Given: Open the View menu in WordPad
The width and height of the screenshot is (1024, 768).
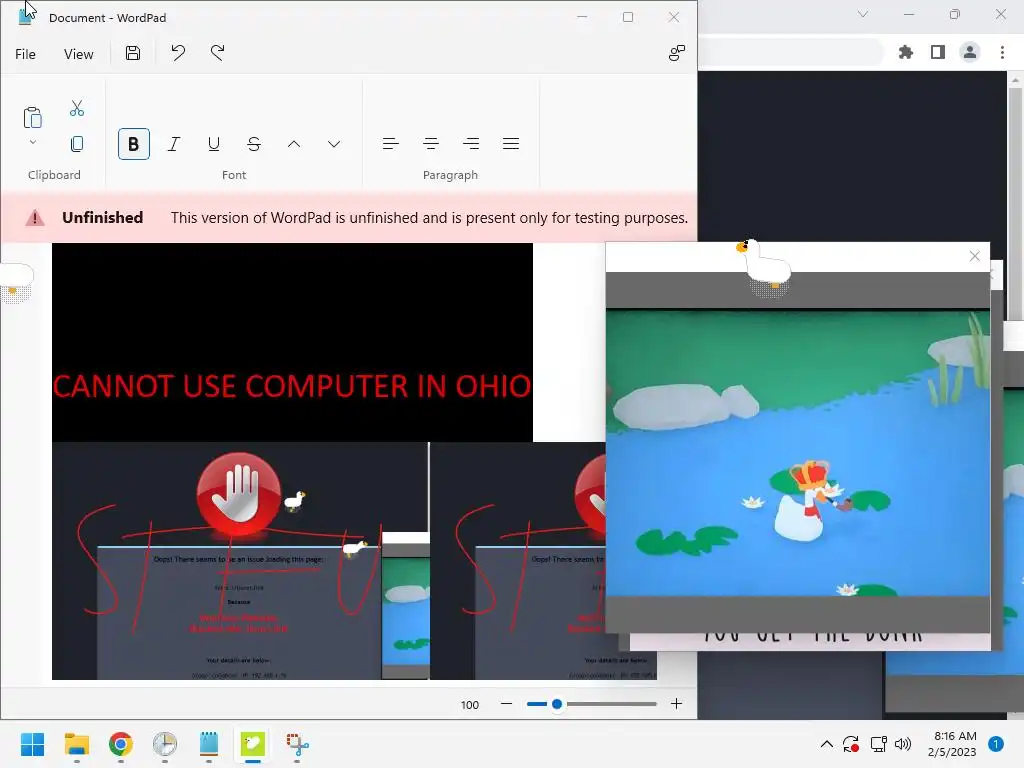Looking at the screenshot, I should pyautogui.click(x=78, y=54).
